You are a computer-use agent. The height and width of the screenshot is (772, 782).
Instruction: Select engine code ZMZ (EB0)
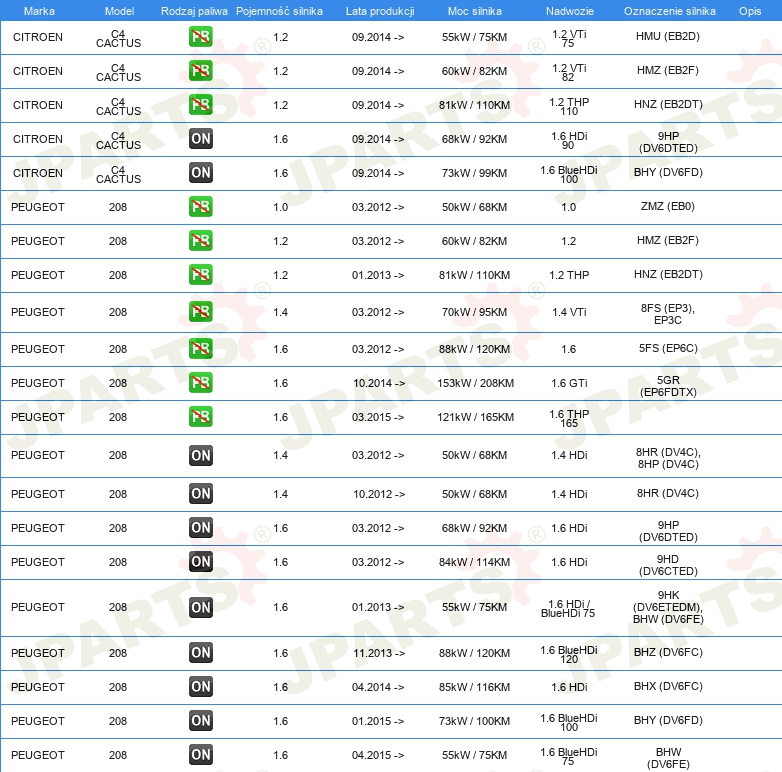(x=667, y=206)
